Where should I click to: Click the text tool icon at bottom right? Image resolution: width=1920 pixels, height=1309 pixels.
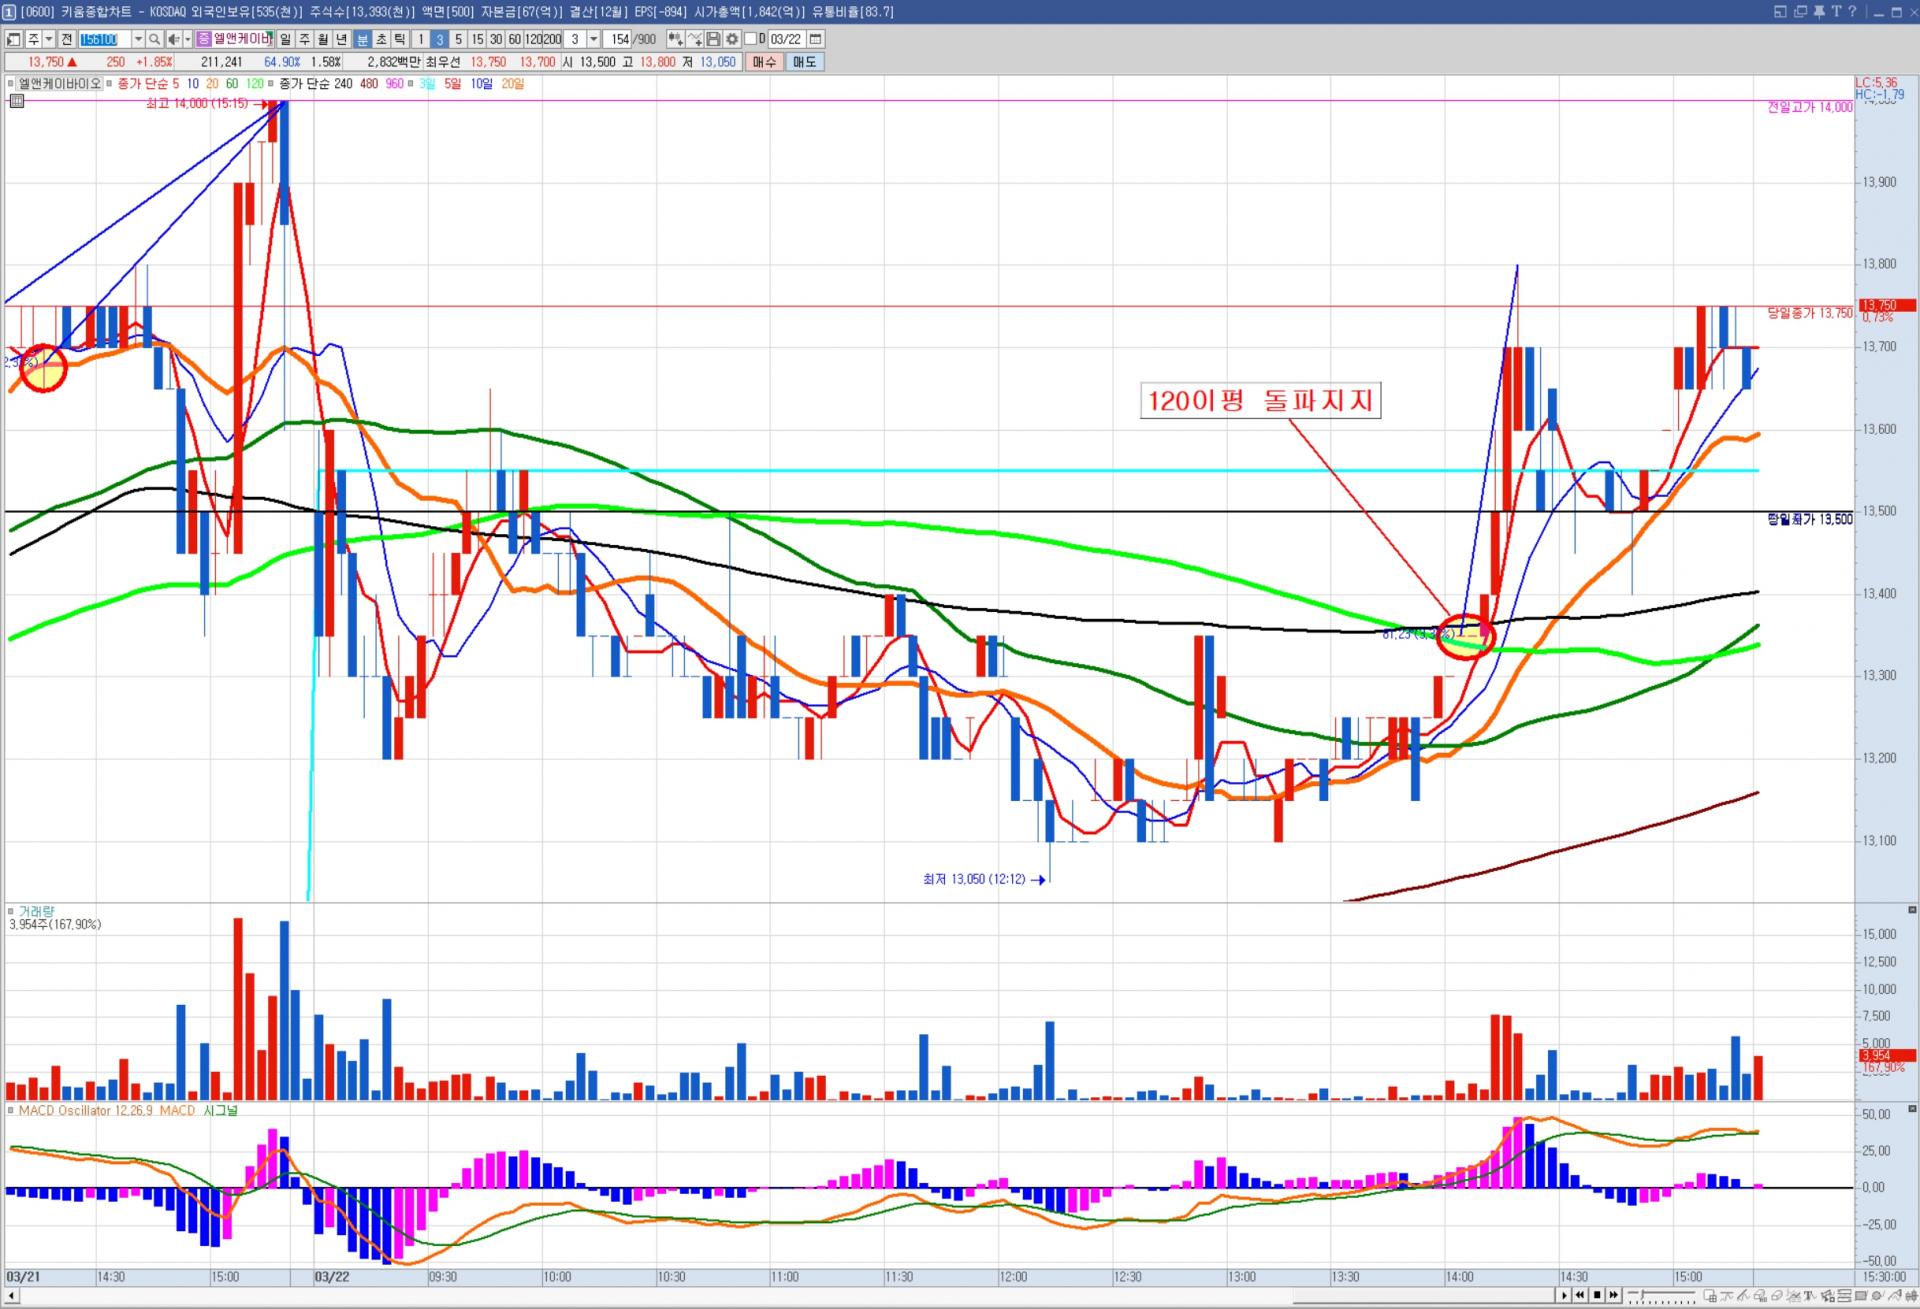(1808, 1296)
